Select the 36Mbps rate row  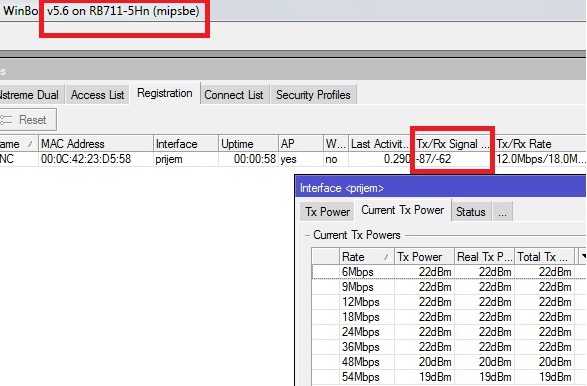[x=448, y=347]
